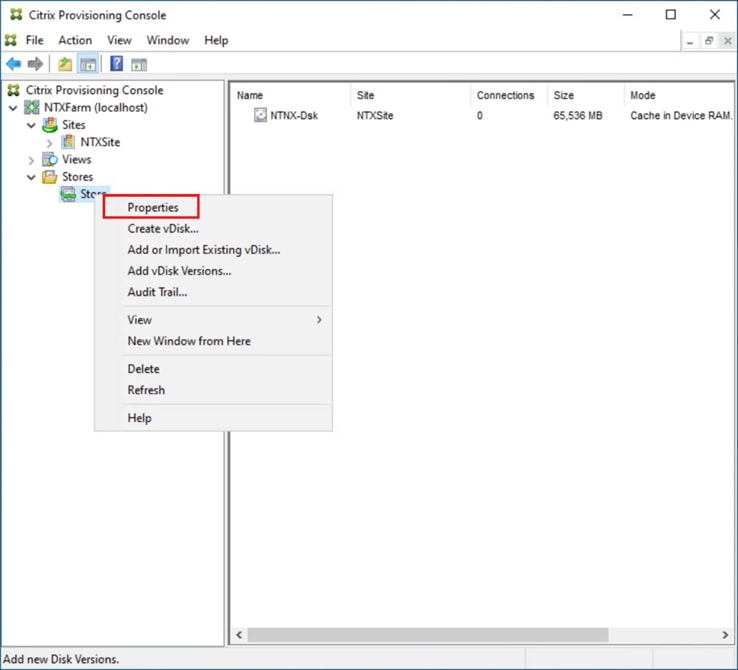Click the 65,536 MB size cell
Viewport: 738px width, 670px height.
[x=578, y=115]
